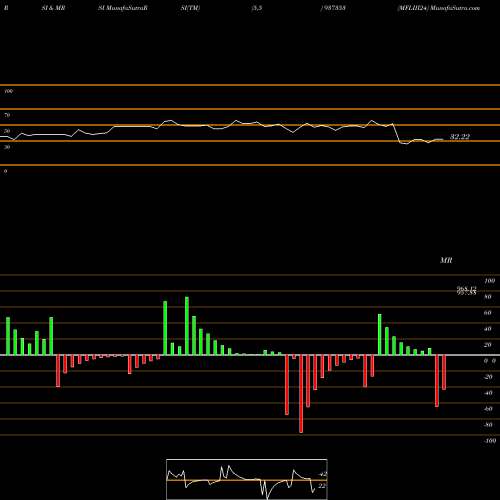This screenshot has height=500, width=500.
Task: Click the MR axis label -20
Action: pyautogui.click(x=488, y=377)
